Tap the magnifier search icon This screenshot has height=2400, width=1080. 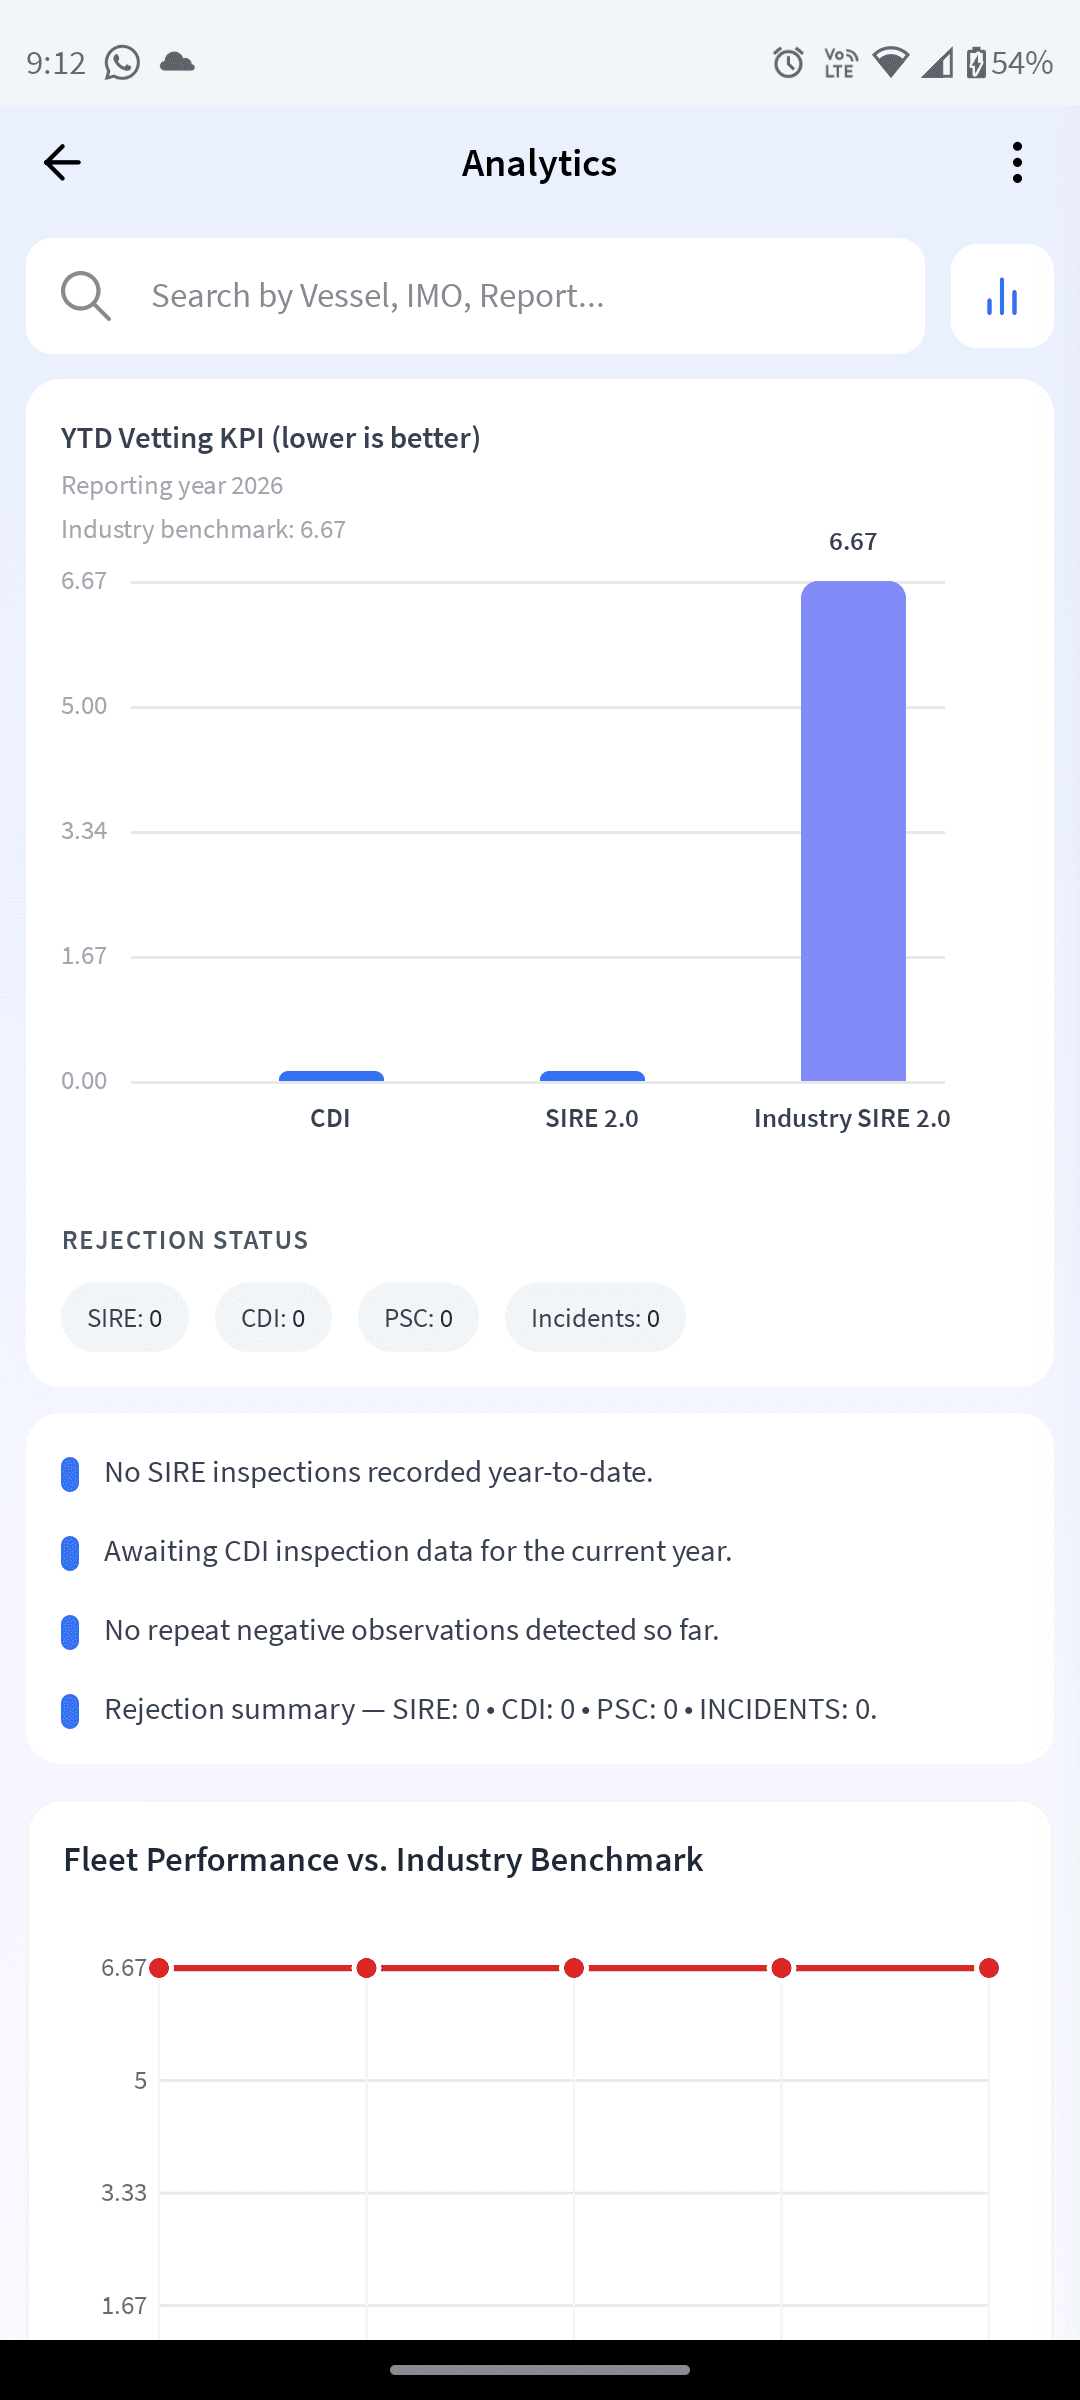click(86, 296)
